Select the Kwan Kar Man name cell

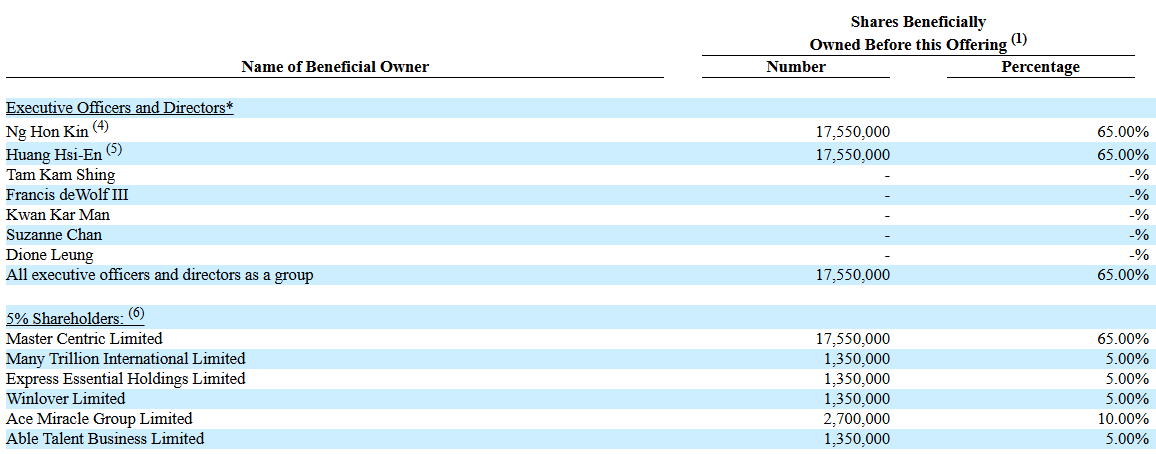58,215
